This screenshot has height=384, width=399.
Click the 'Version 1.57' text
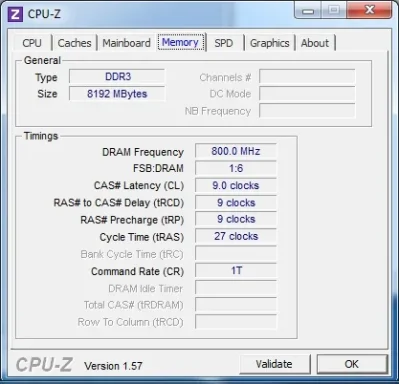[113, 366]
